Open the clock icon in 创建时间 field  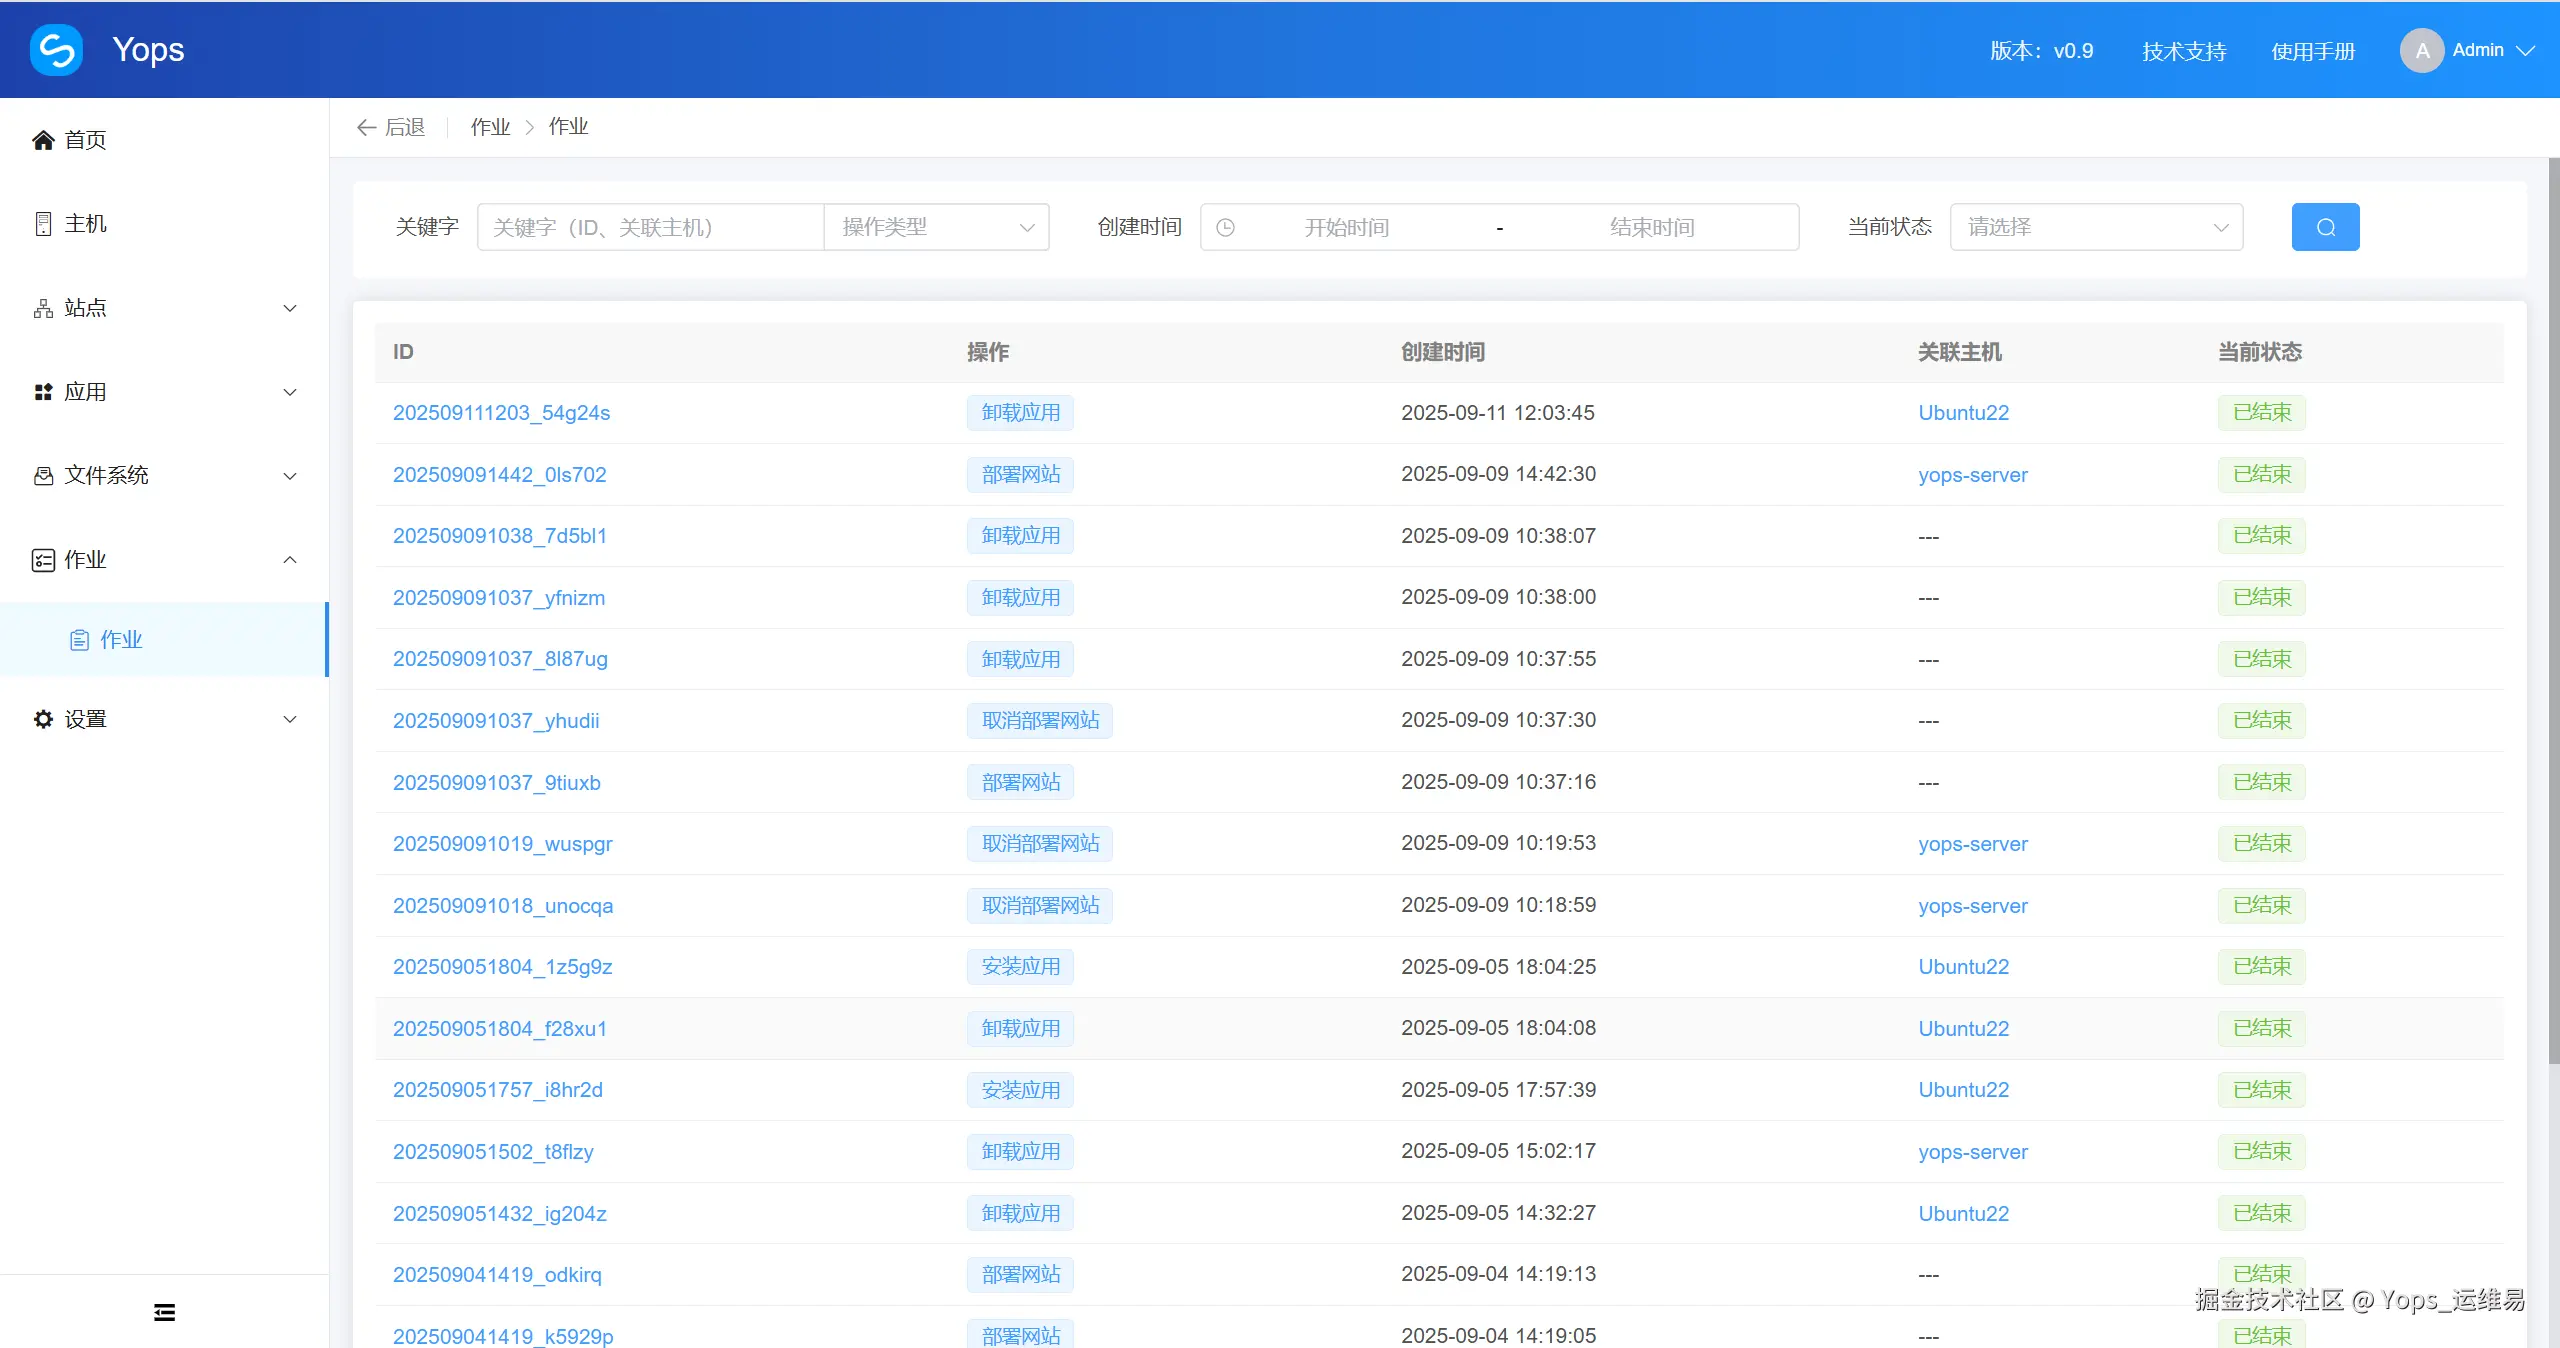[x=1225, y=227]
